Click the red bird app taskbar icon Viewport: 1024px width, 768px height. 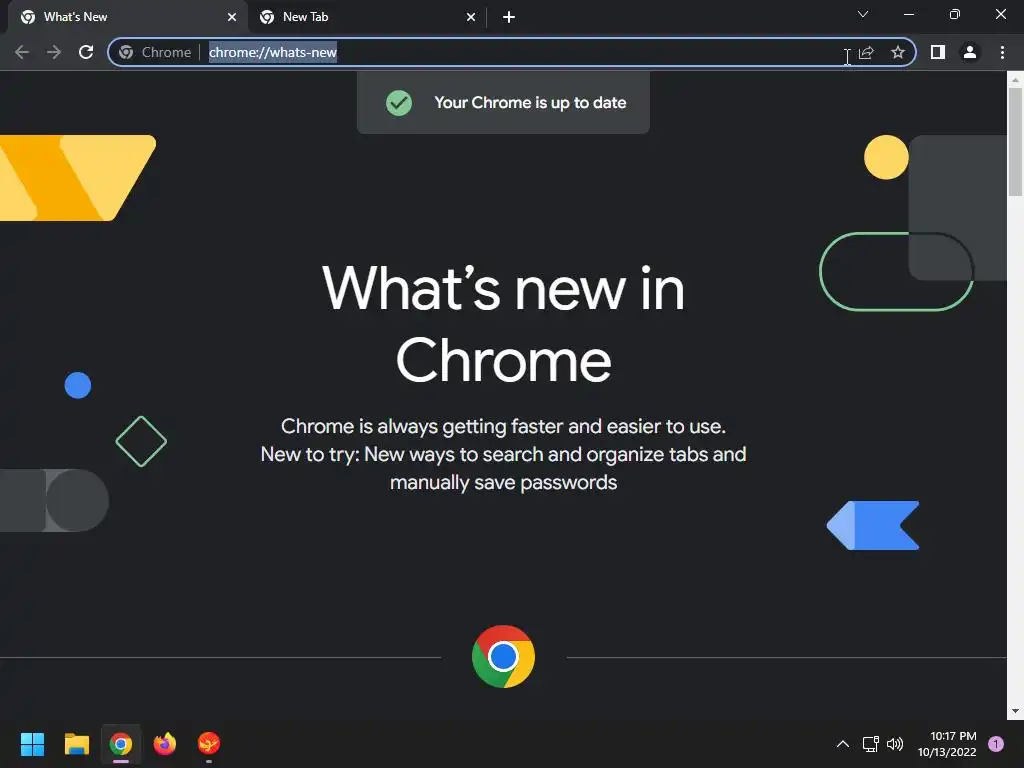(x=209, y=743)
